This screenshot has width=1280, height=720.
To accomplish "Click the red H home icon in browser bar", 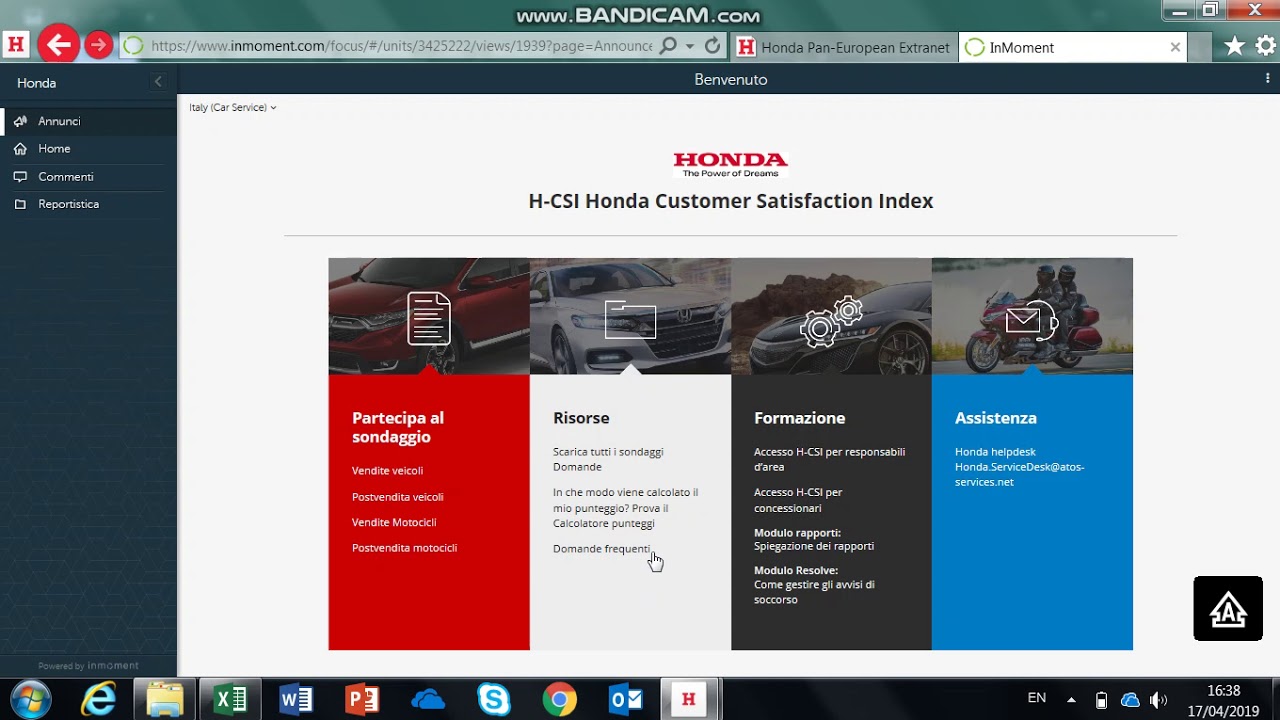I will pos(16,45).
